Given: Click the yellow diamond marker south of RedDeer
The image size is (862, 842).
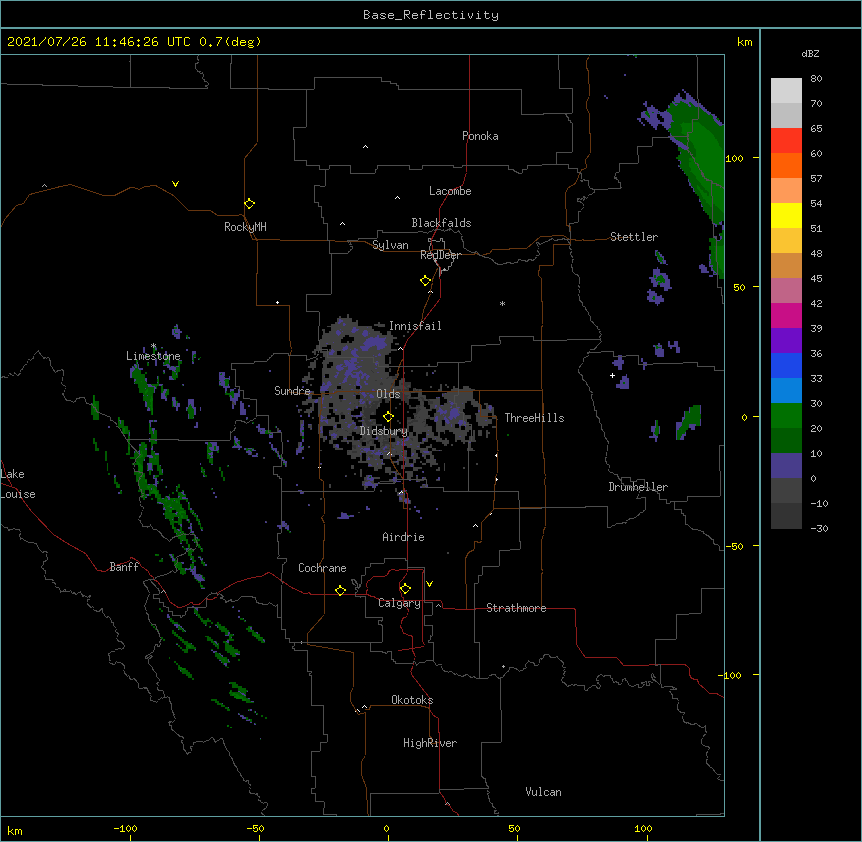Looking at the screenshot, I should (x=425, y=281).
